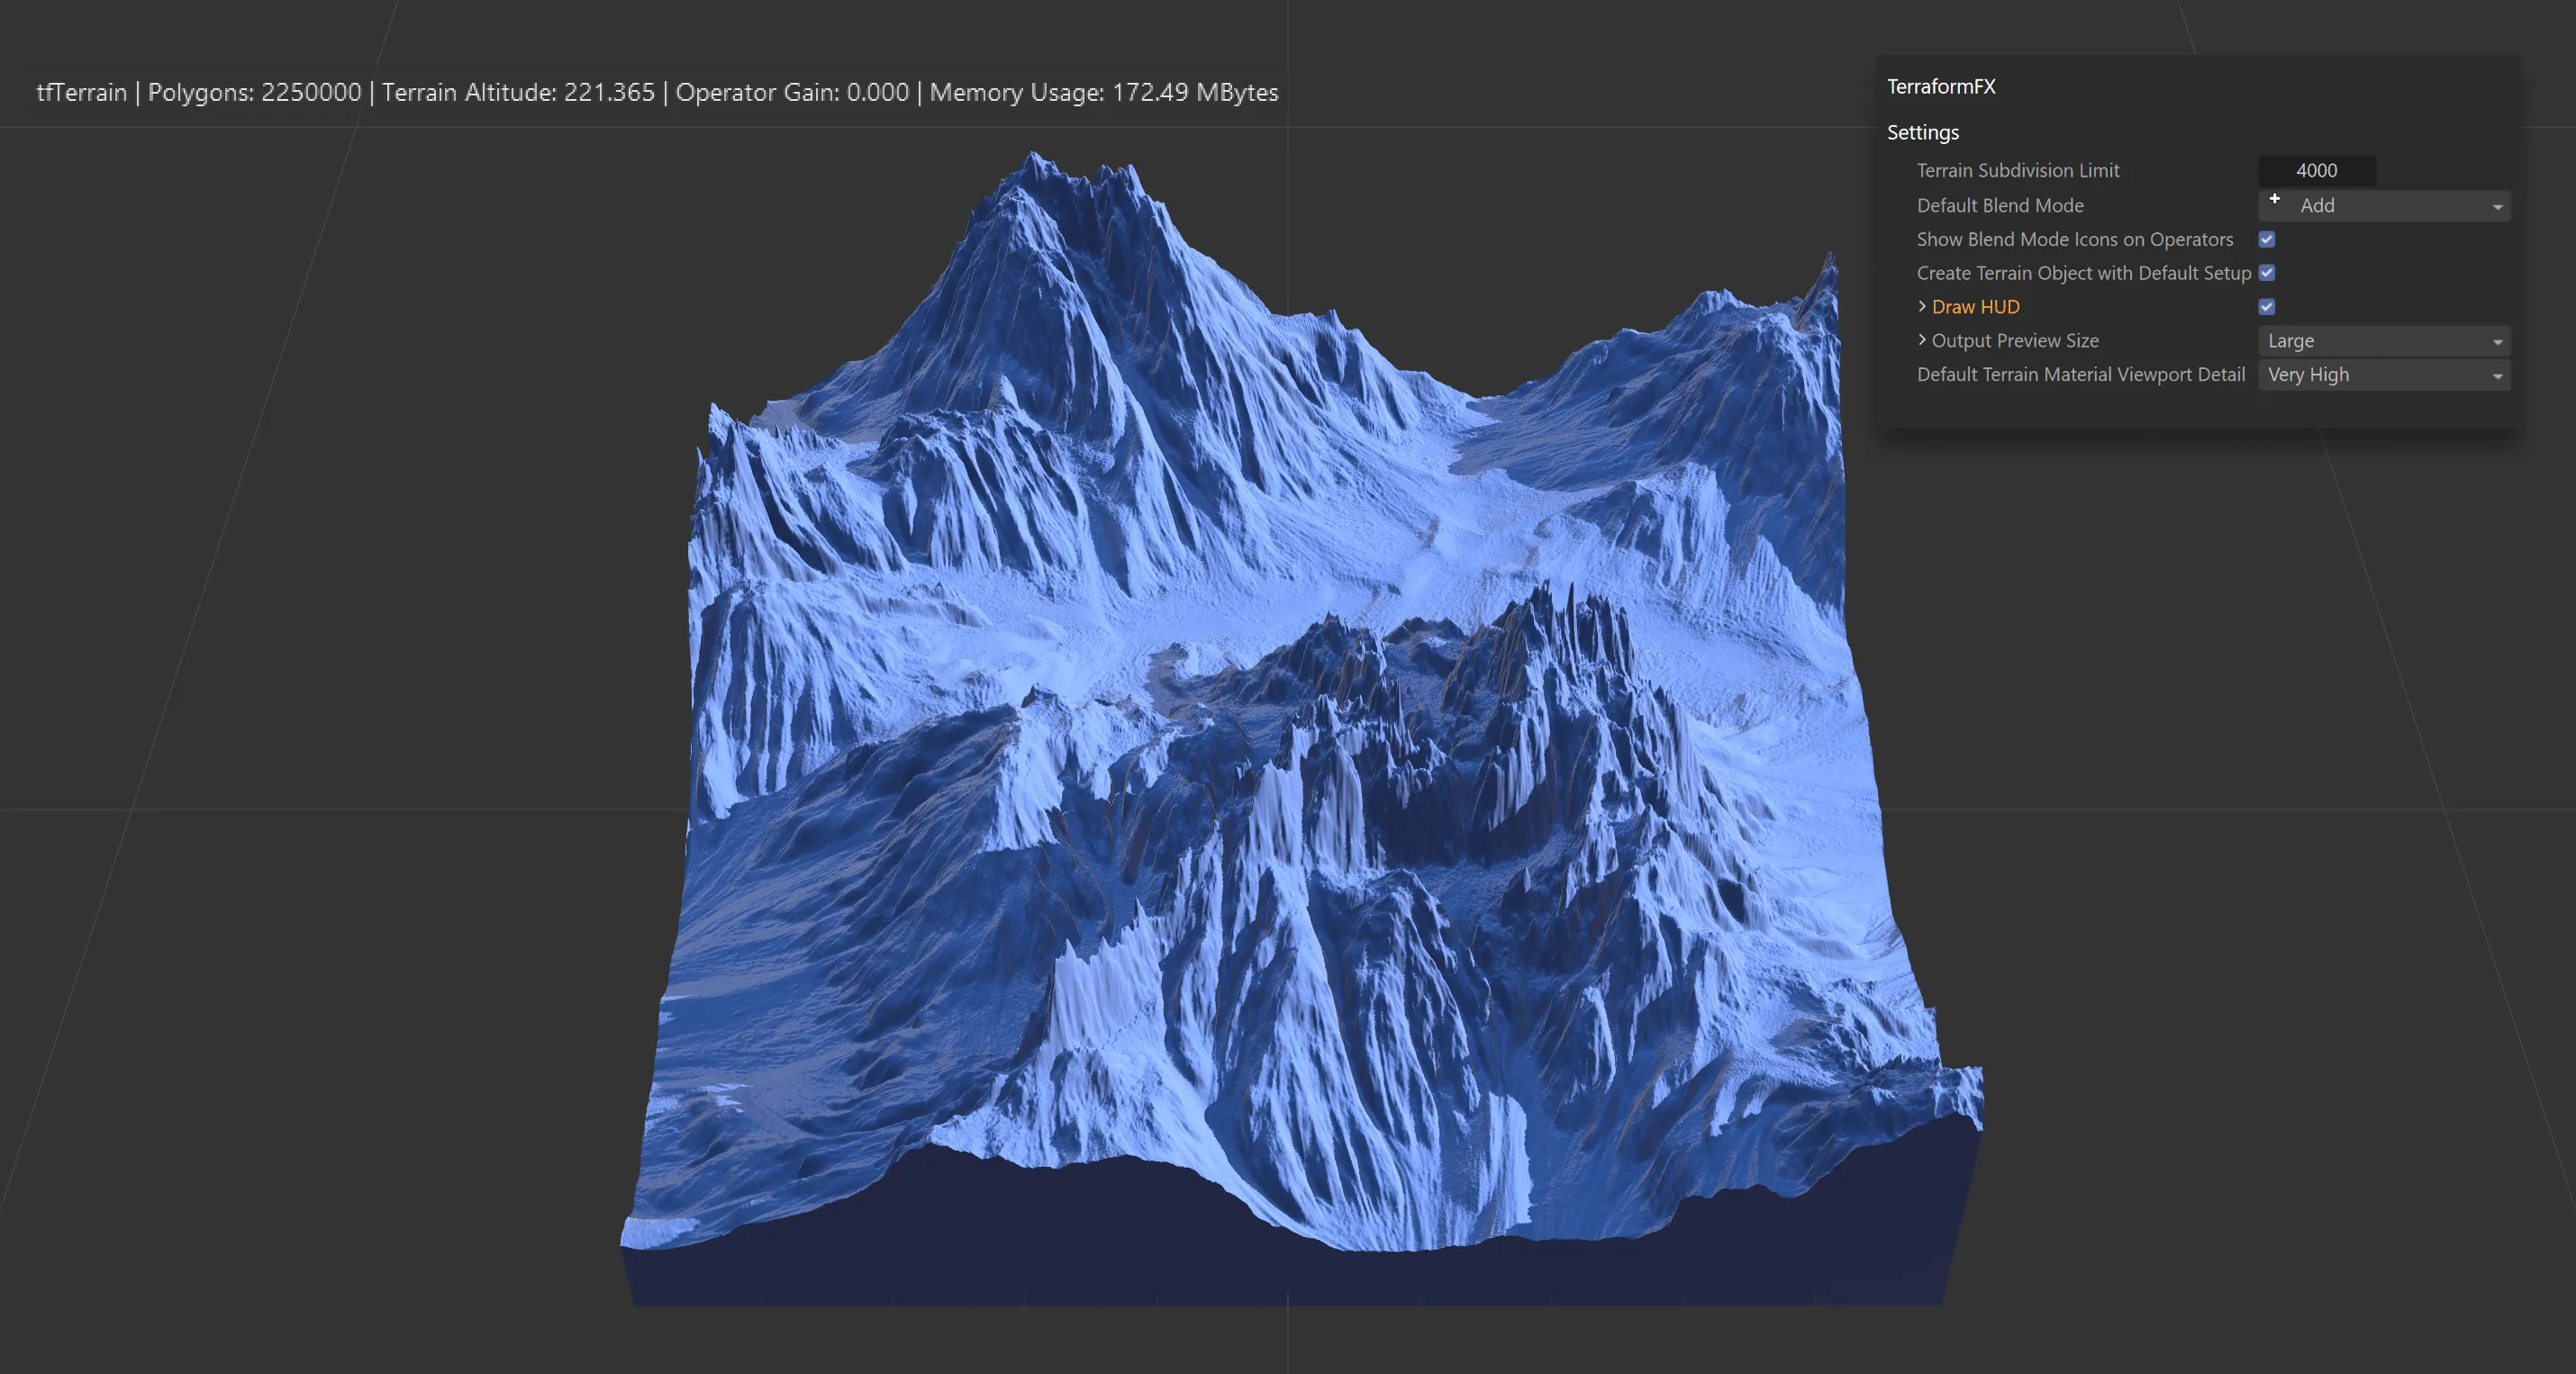Disable Show Blend Mode Icons on Operators
The width and height of the screenshot is (2576, 1374).
click(x=2267, y=239)
